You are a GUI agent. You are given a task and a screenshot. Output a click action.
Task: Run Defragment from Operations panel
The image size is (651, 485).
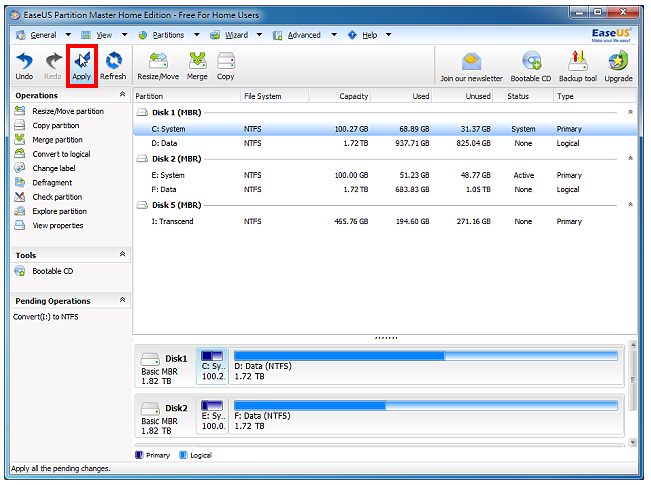click(43, 183)
